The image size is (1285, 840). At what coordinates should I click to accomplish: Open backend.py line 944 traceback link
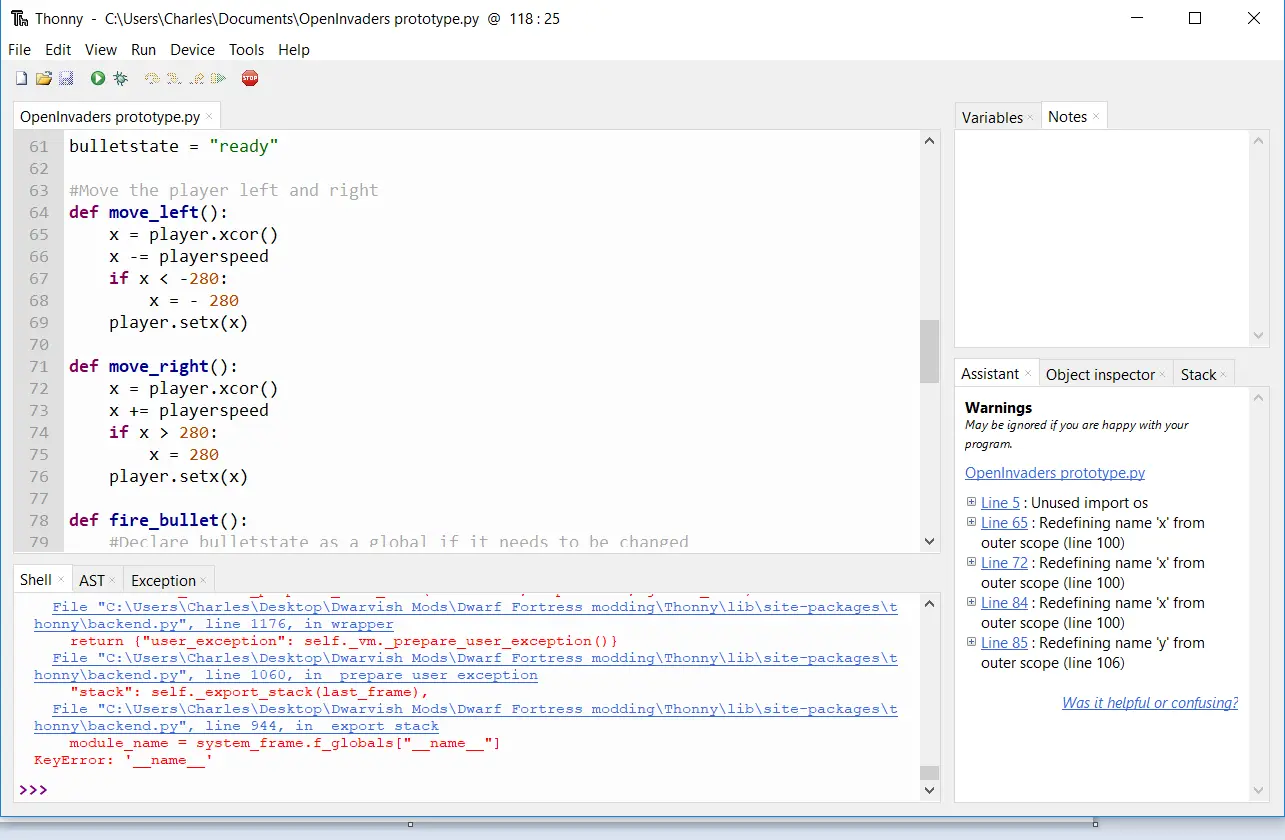tap(465, 718)
